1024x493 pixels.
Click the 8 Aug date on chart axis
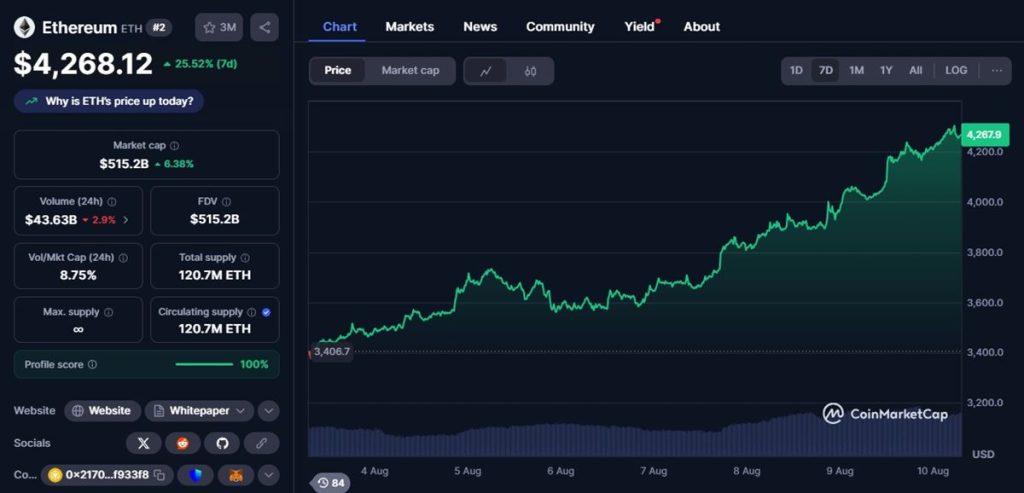[x=746, y=470]
